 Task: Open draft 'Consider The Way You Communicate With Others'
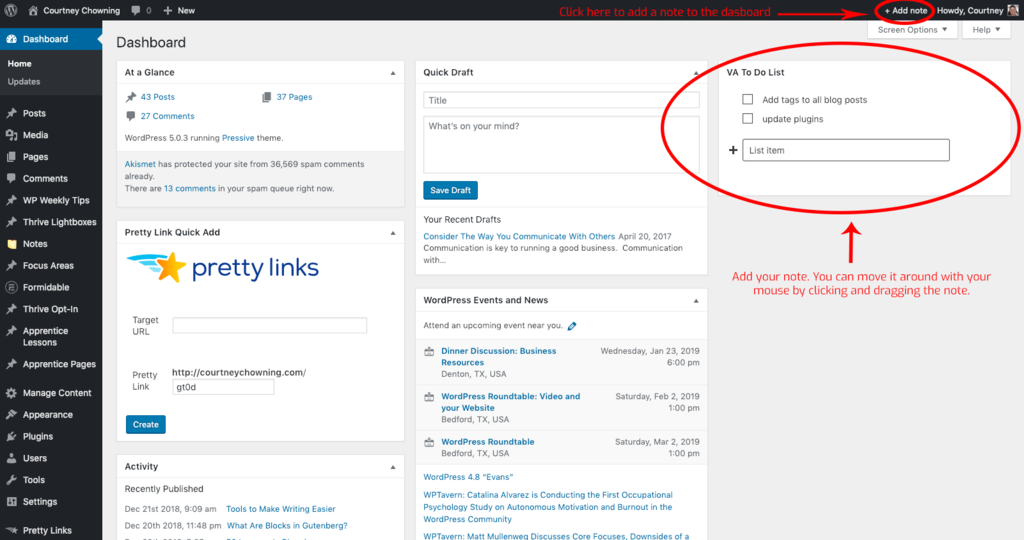coord(519,236)
